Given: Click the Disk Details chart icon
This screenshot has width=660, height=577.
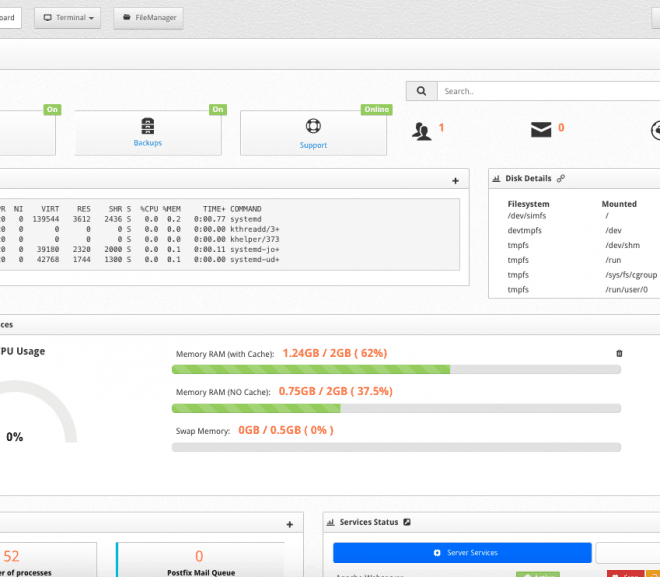Looking at the screenshot, I should [496, 178].
